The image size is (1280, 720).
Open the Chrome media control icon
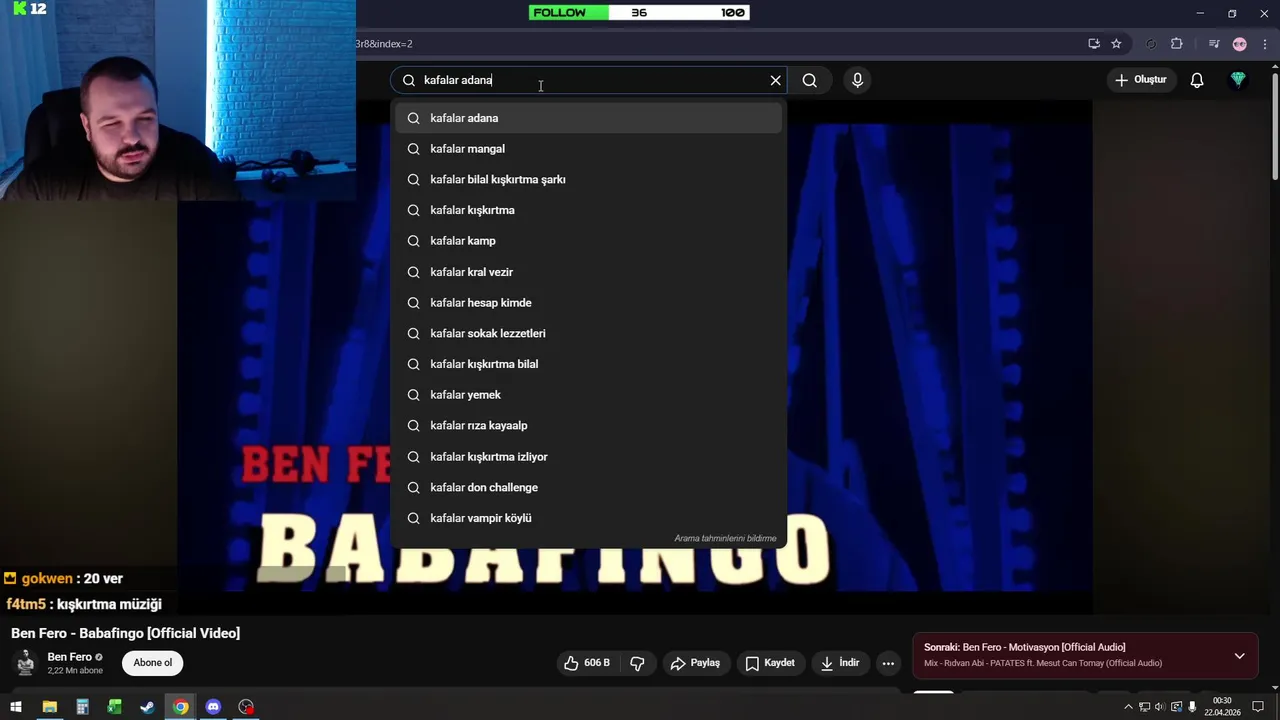tap(1214, 44)
